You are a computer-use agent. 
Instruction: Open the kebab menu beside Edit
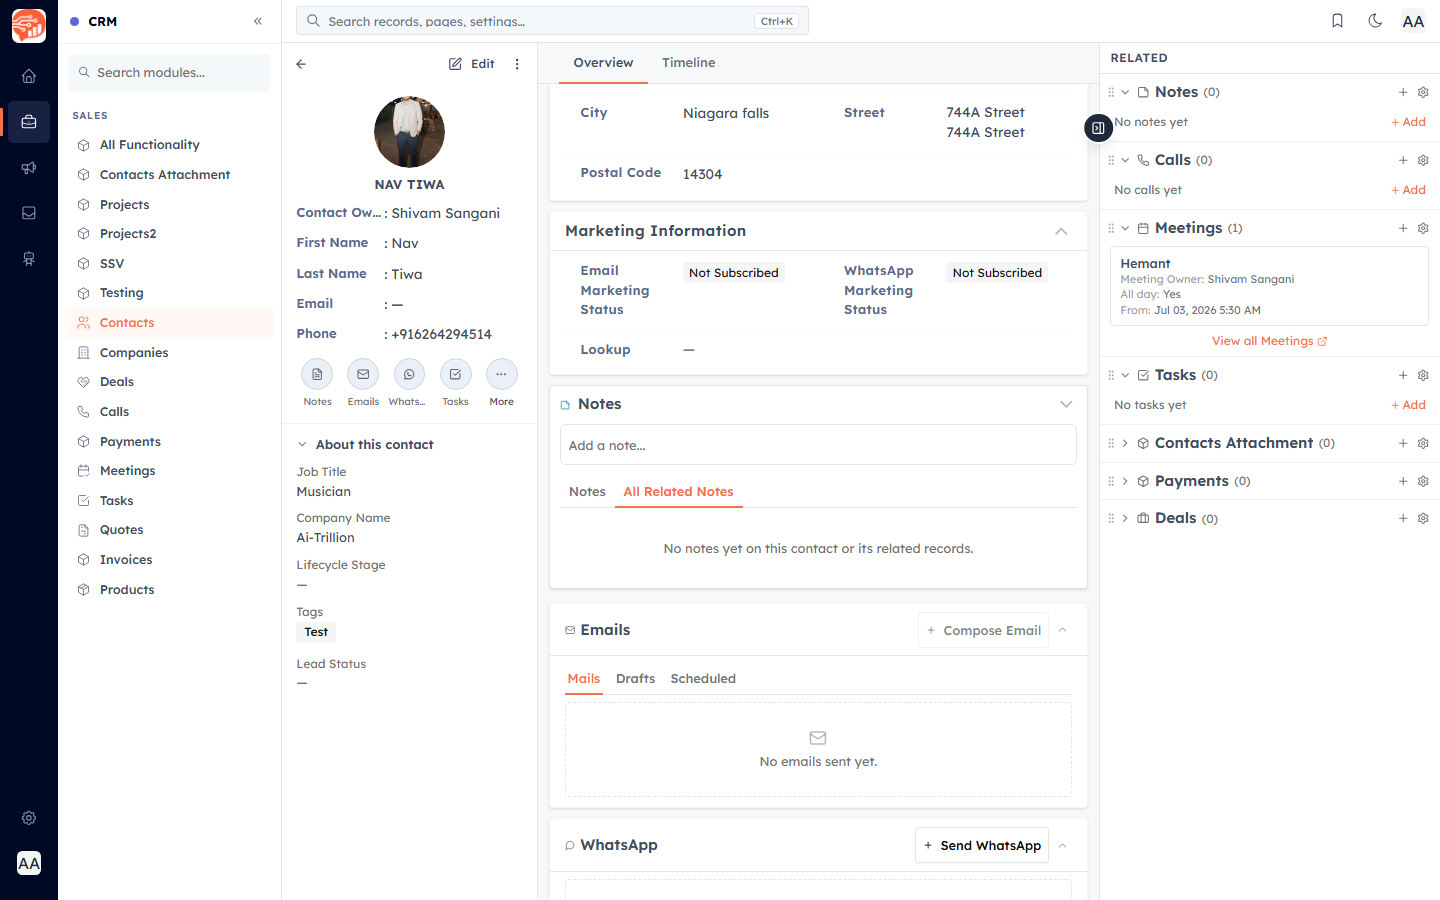[517, 64]
